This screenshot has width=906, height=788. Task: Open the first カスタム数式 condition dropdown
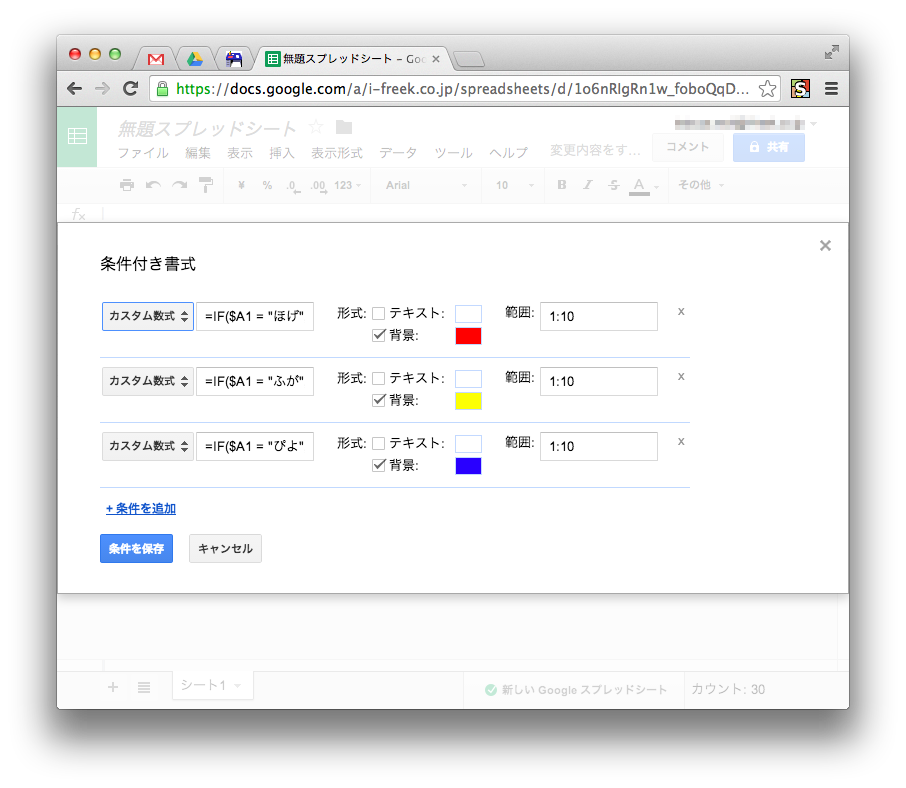(x=147, y=316)
